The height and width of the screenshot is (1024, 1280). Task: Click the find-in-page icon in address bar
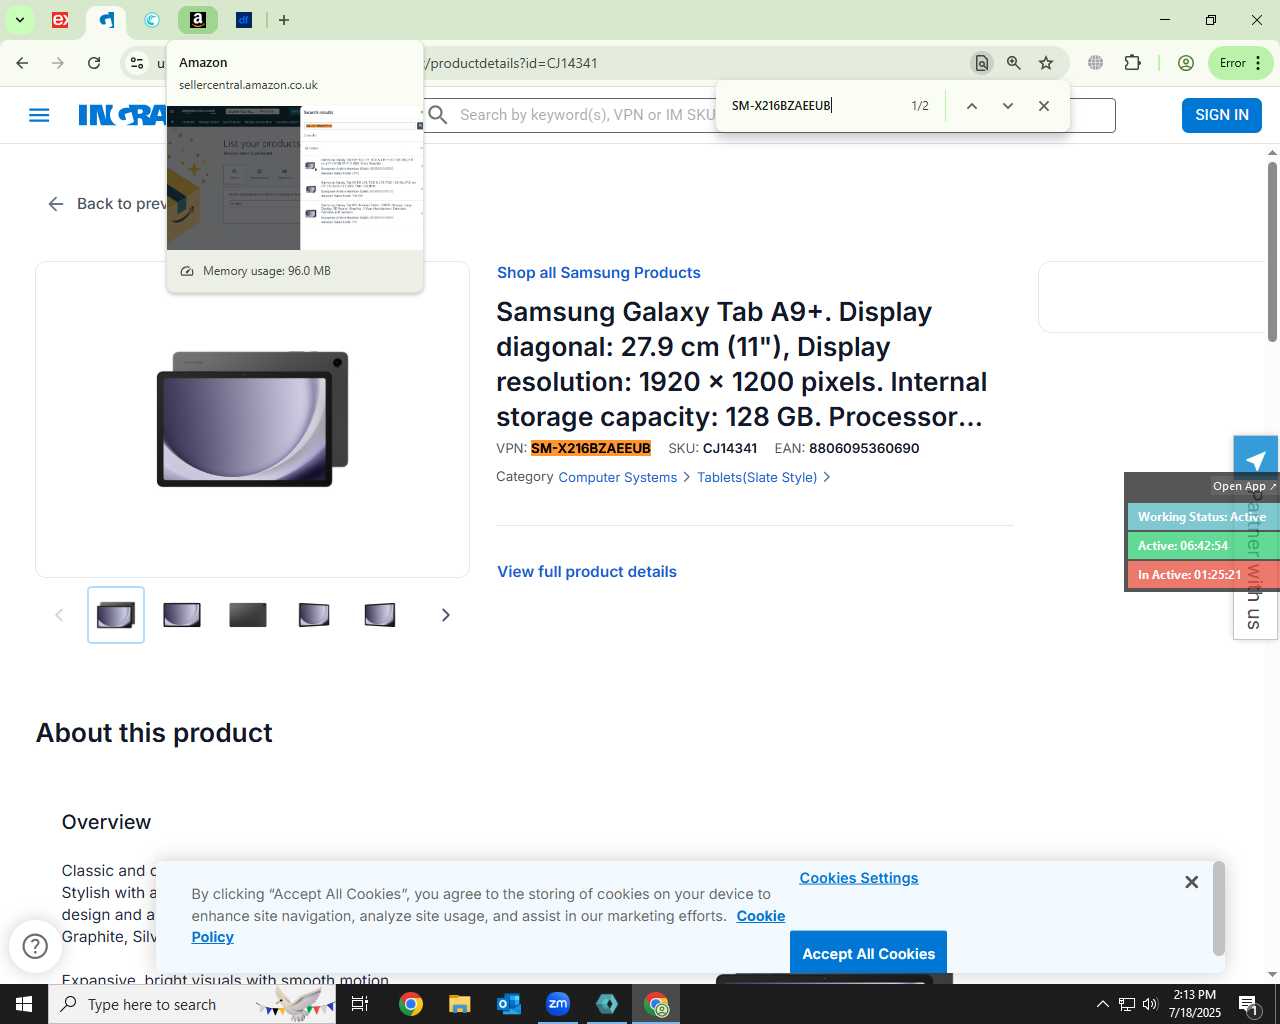(x=982, y=63)
